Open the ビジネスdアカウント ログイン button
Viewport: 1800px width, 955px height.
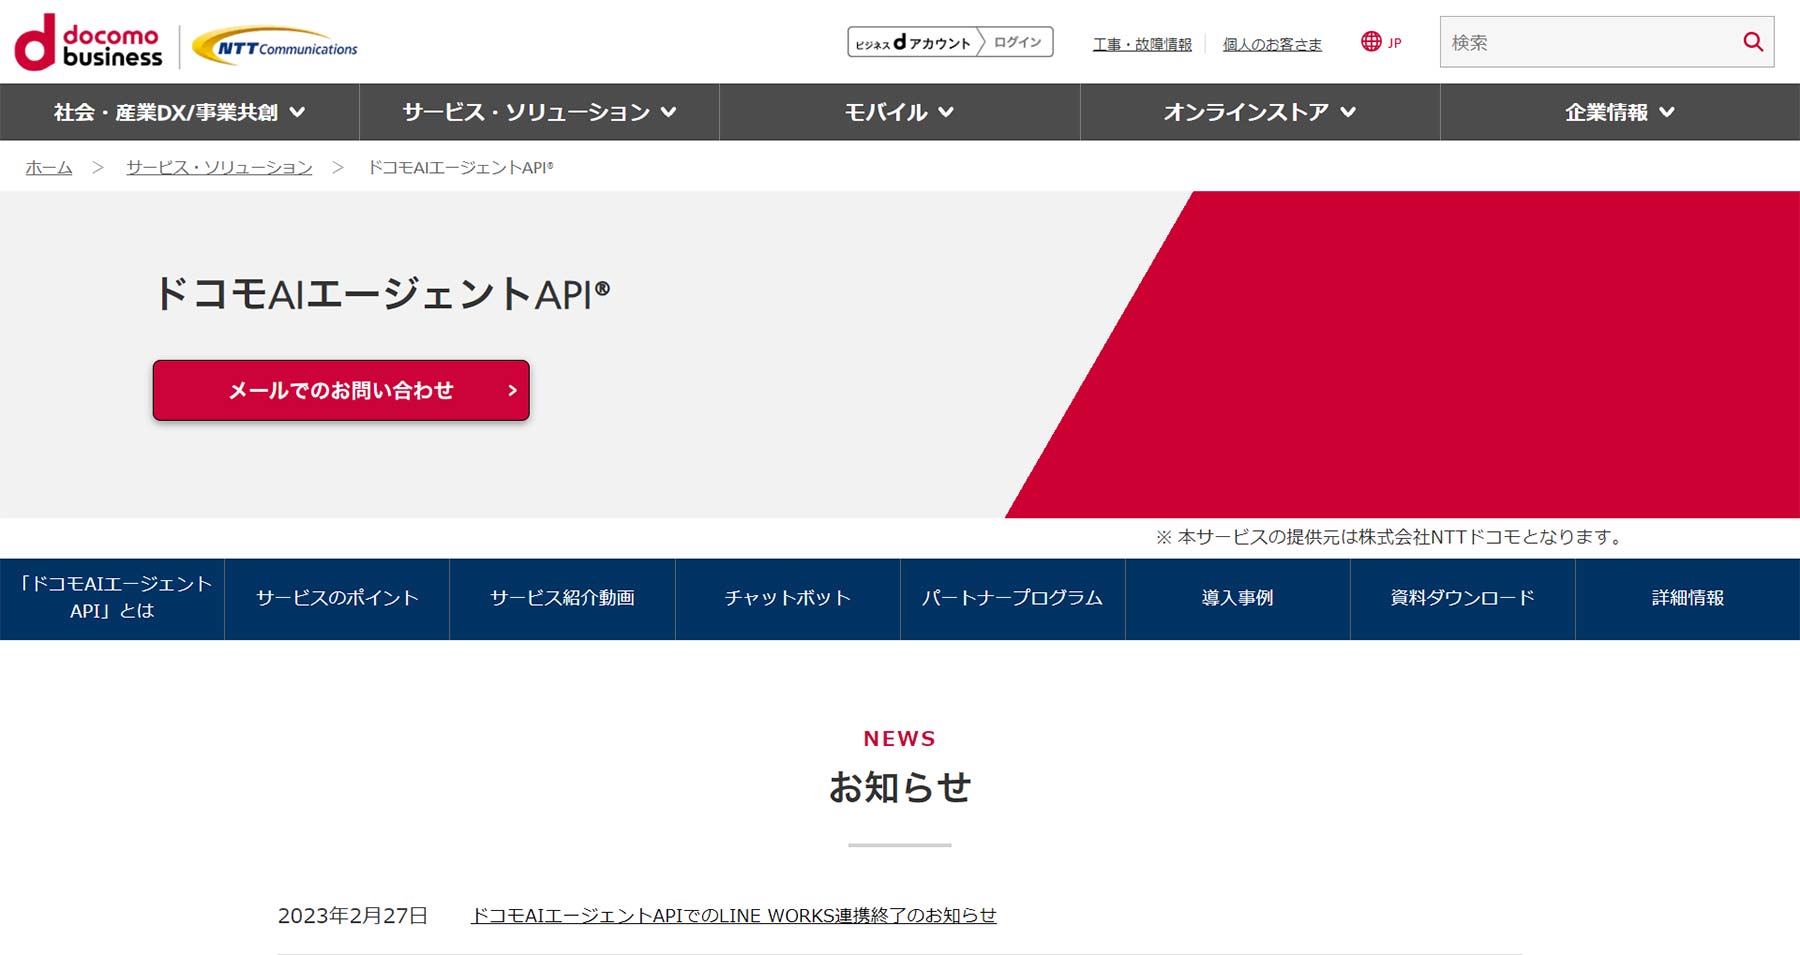tap(950, 42)
